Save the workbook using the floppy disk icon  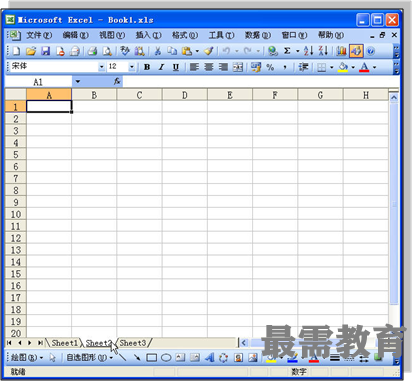pyautogui.click(x=45, y=51)
